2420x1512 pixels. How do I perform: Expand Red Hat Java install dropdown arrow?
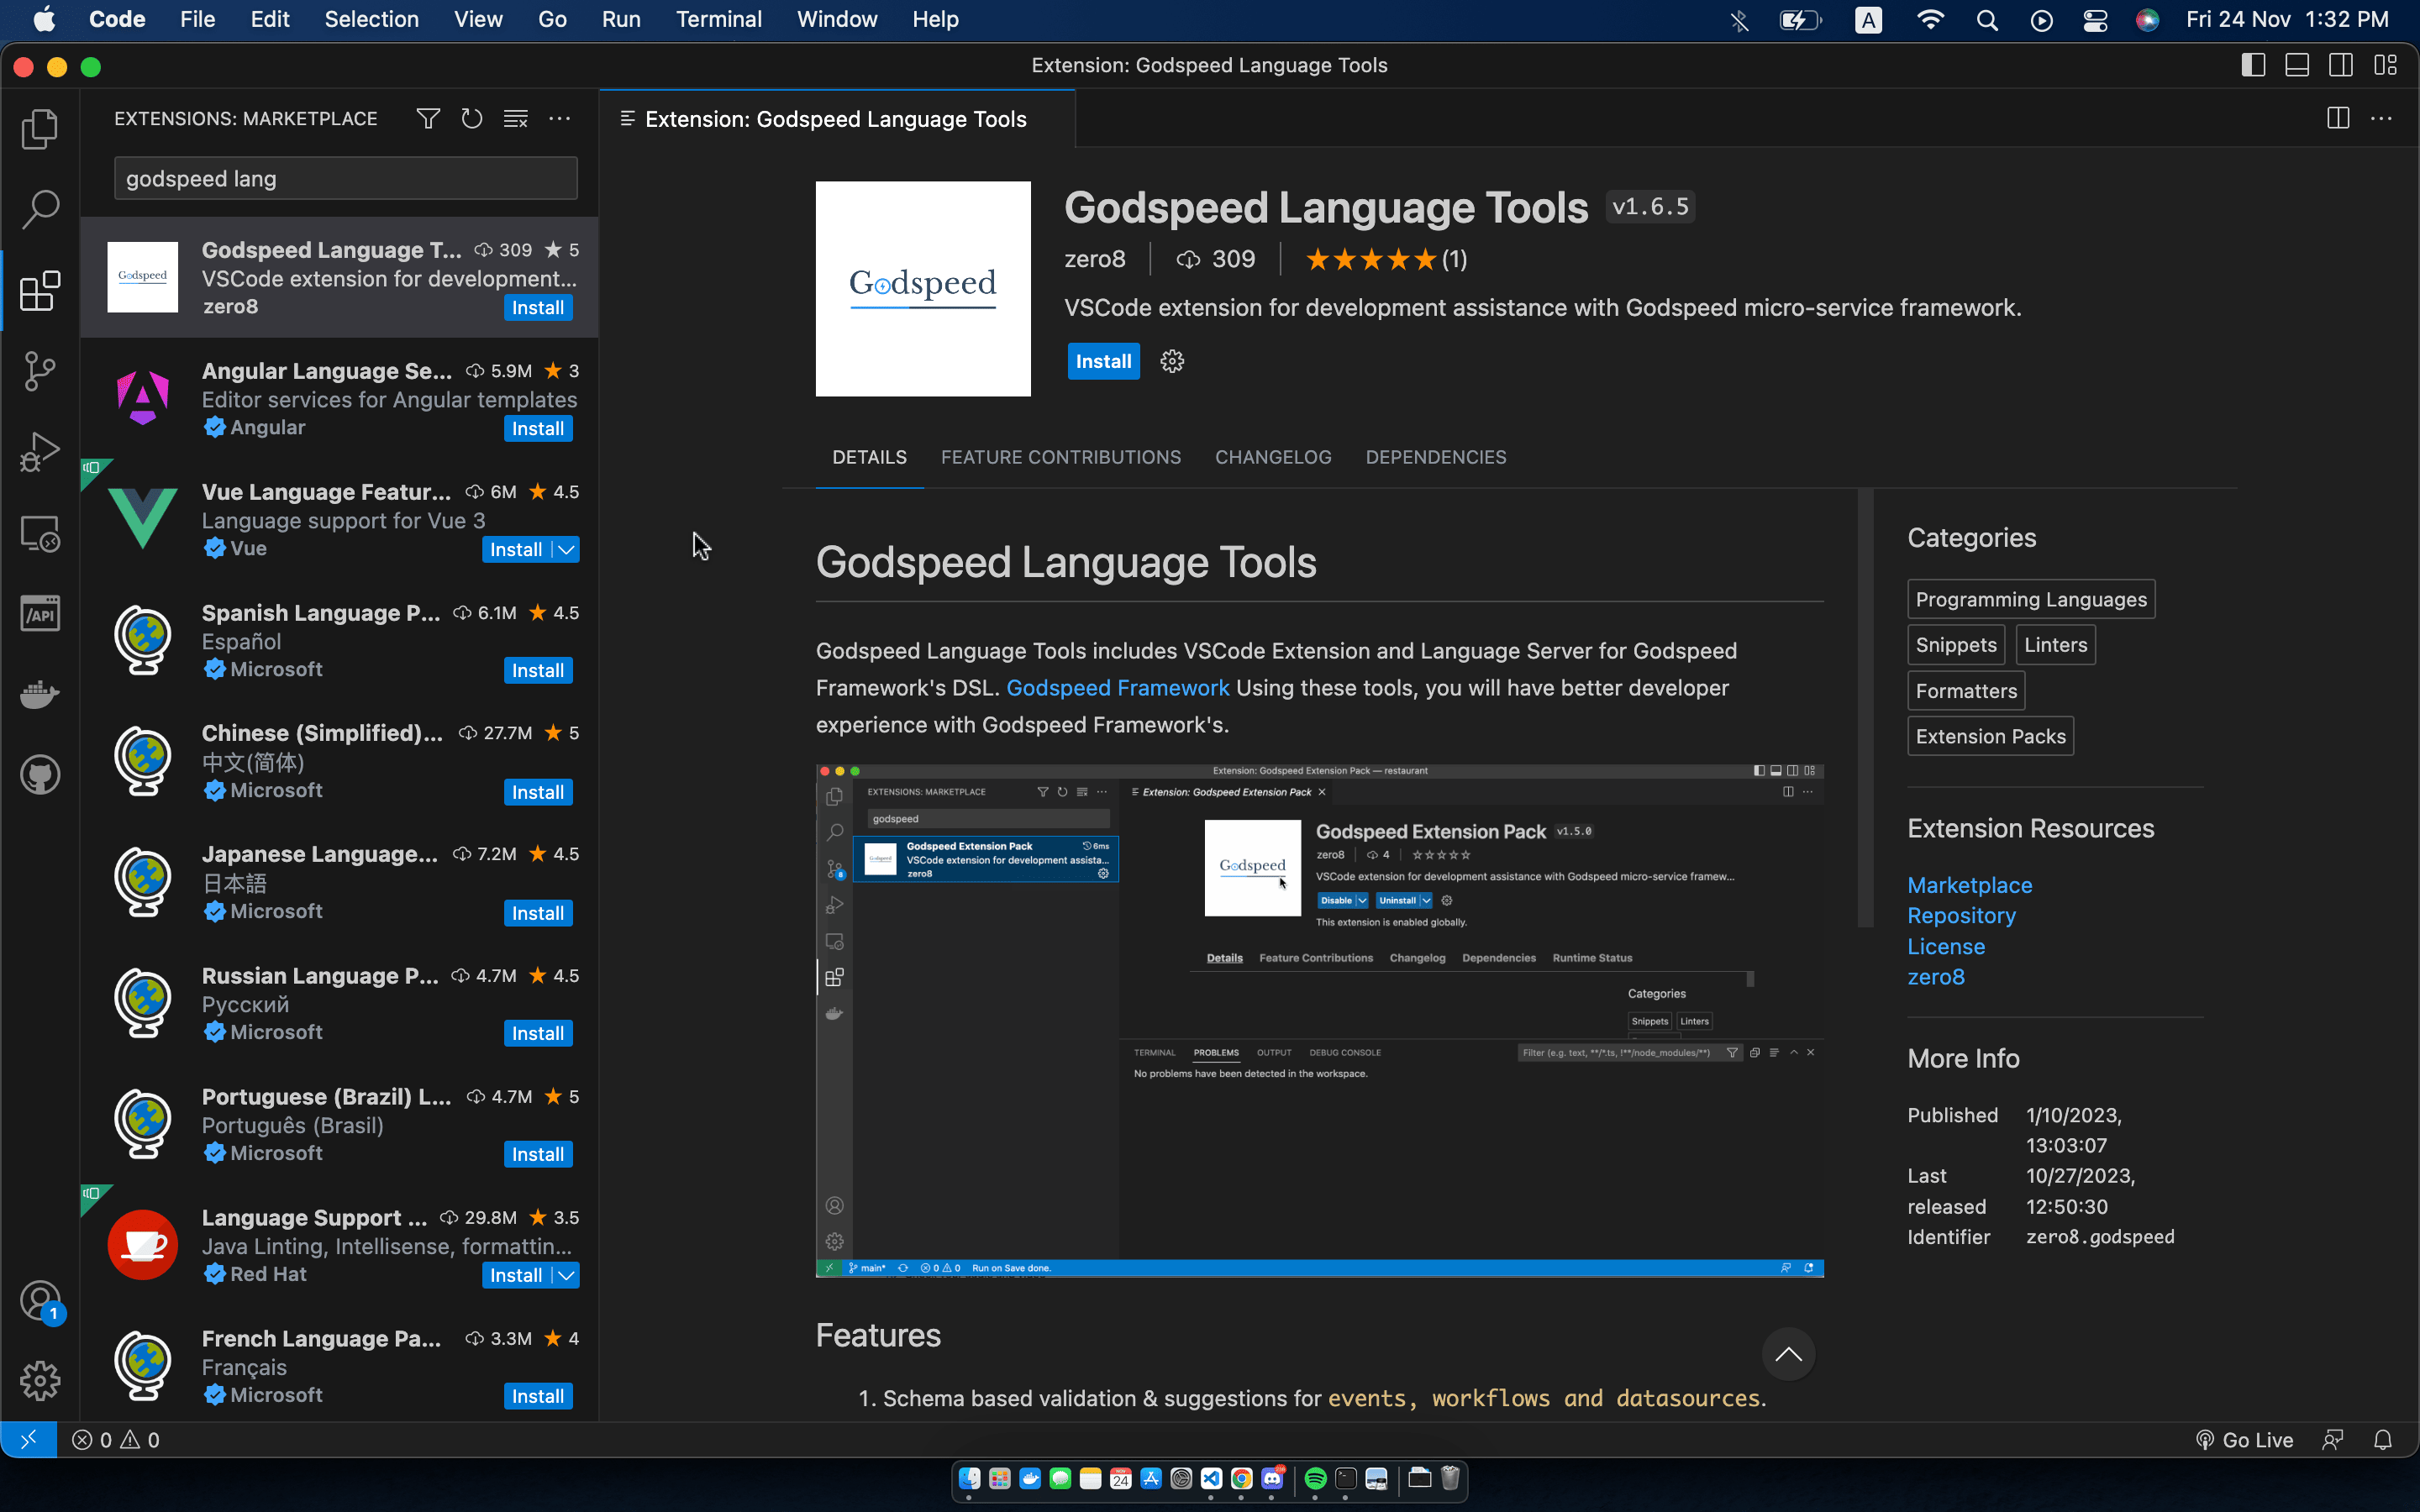click(566, 1276)
